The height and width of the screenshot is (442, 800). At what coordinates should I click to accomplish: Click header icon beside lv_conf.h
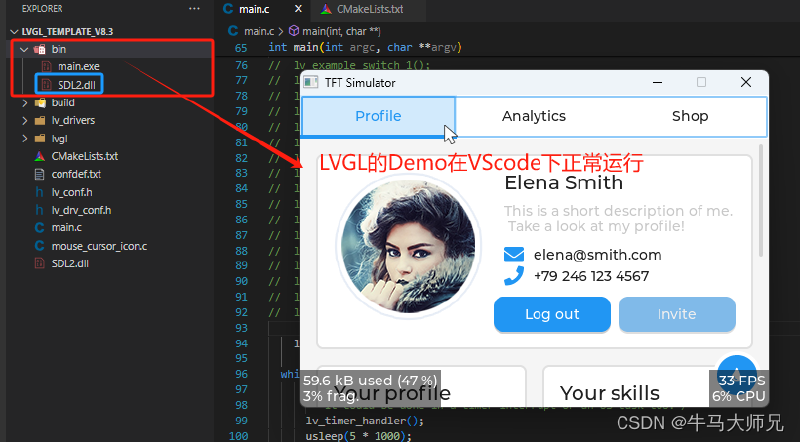tap(40, 192)
